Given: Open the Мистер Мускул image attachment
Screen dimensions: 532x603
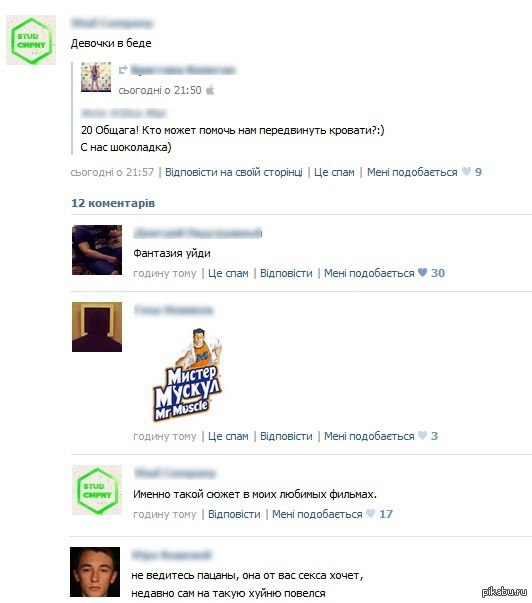Looking at the screenshot, I should point(187,374).
